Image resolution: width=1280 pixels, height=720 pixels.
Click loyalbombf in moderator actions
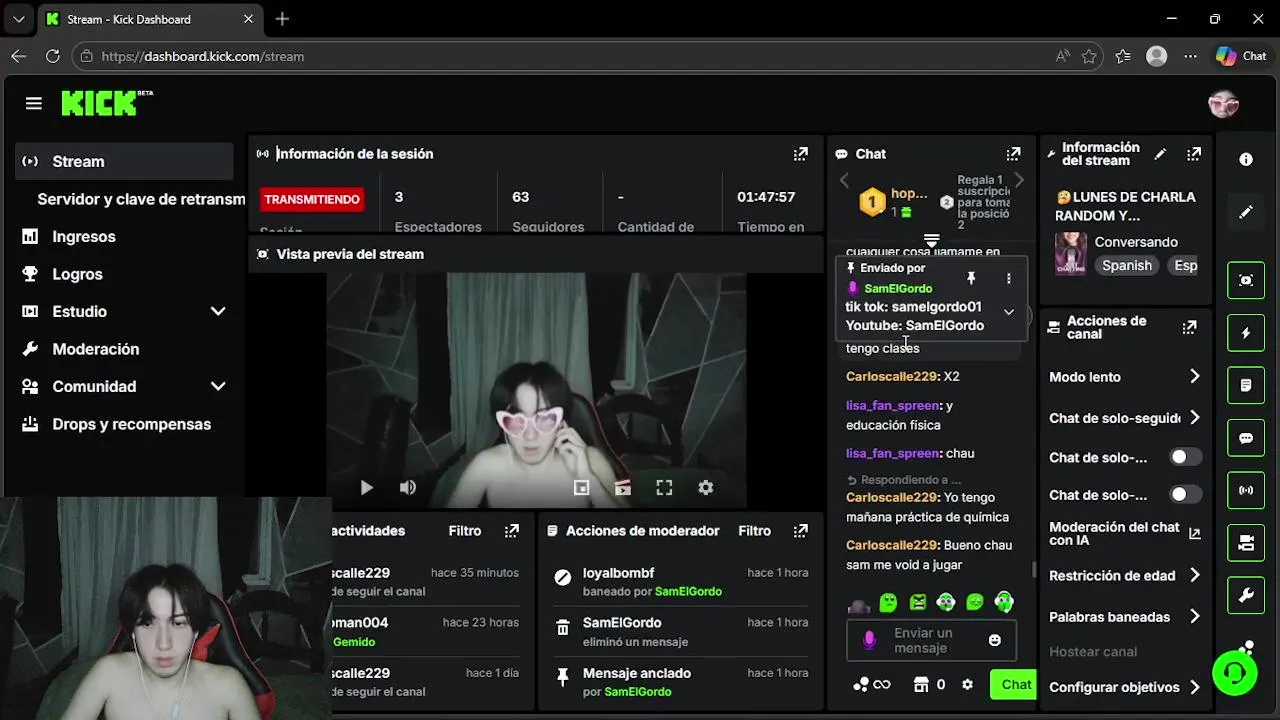pyautogui.click(x=619, y=573)
